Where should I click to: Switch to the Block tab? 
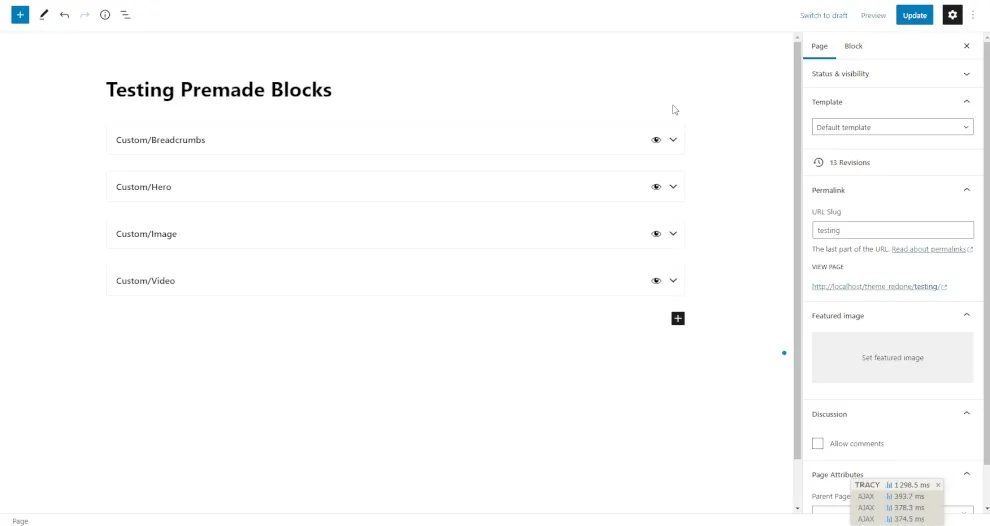[x=853, y=46]
